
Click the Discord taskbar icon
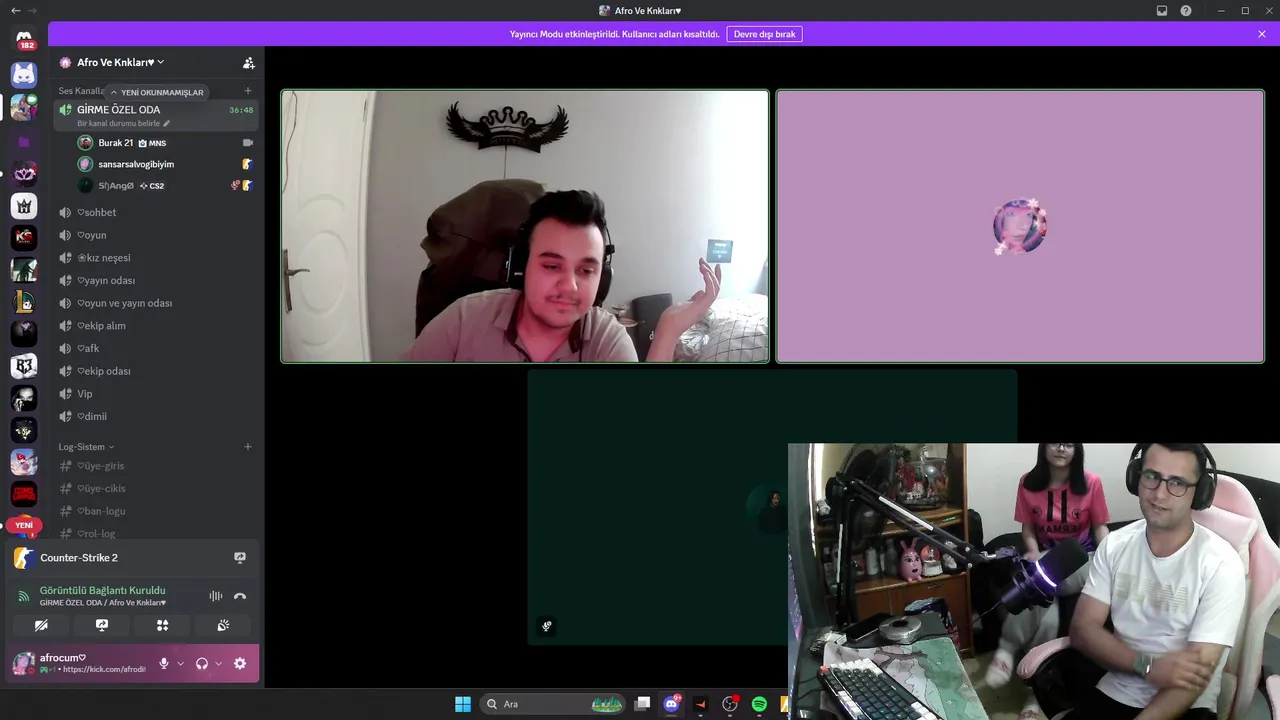click(672, 704)
